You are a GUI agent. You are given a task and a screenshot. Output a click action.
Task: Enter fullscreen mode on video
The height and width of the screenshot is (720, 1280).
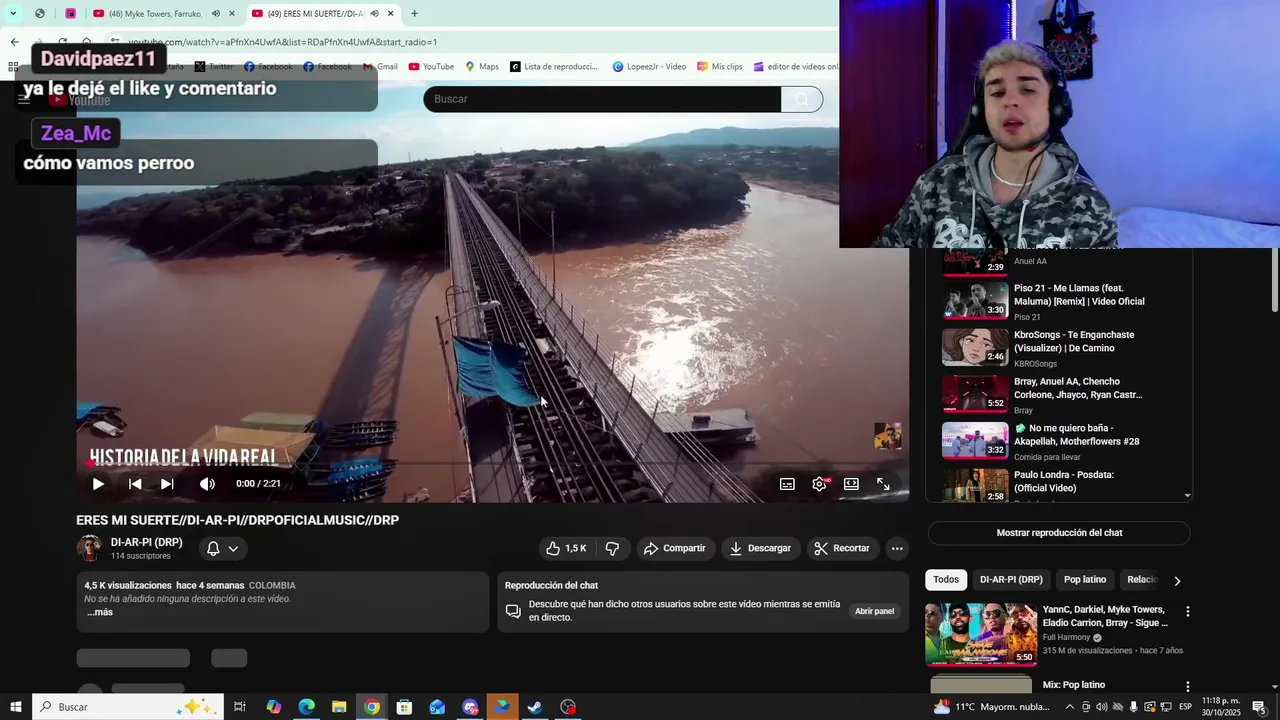coord(883,484)
